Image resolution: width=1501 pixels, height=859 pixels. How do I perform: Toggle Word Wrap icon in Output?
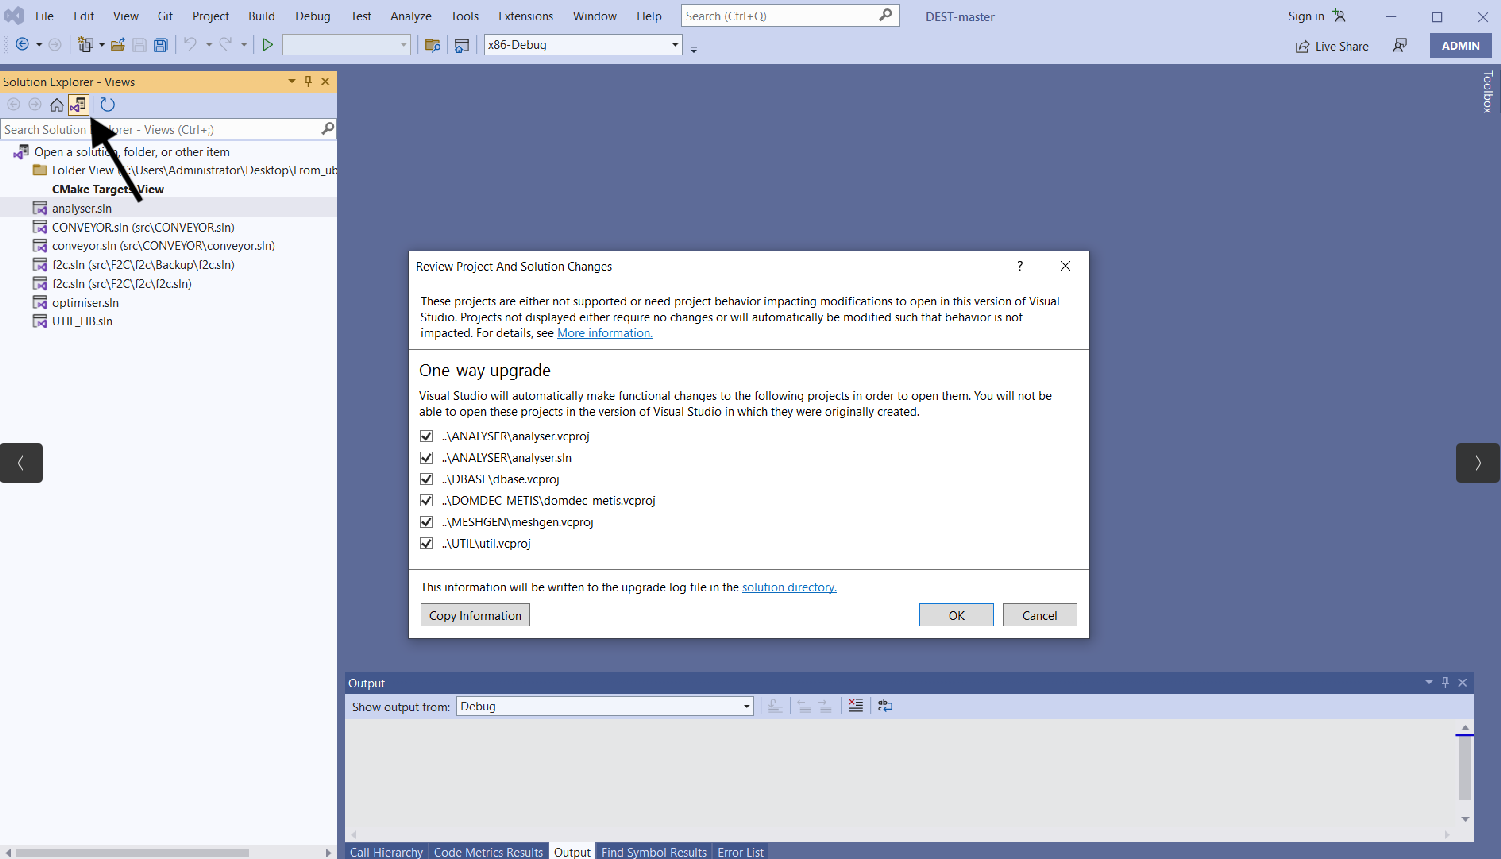pyautogui.click(x=885, y=706)
